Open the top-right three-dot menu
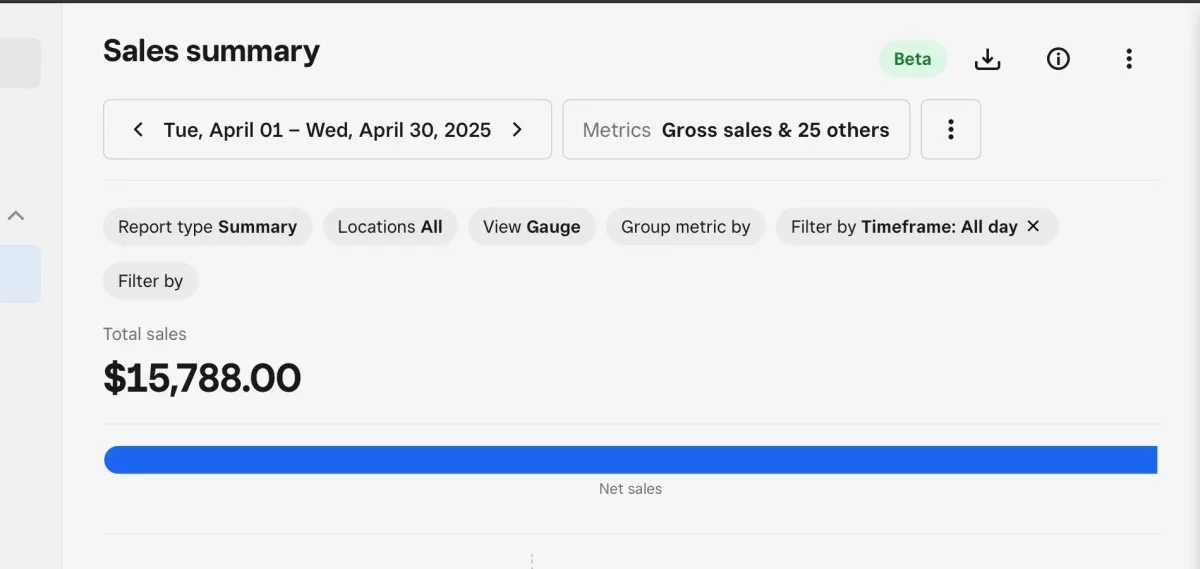 coord(1129,59)
